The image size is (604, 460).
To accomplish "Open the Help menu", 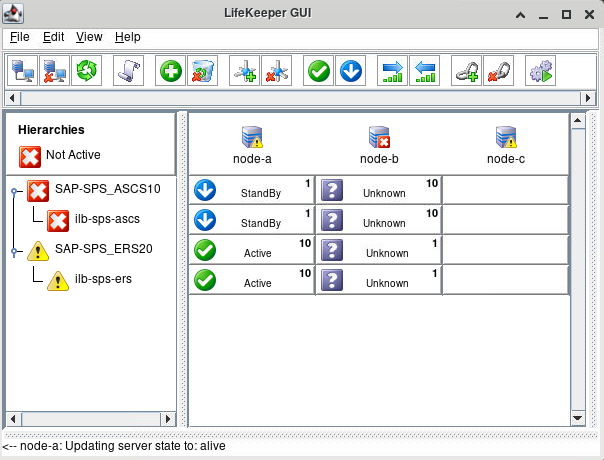I will click(x=128, y=37).
